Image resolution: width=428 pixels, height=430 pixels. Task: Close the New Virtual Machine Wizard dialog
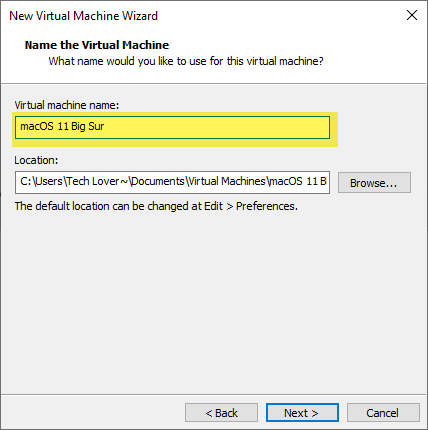412,15
